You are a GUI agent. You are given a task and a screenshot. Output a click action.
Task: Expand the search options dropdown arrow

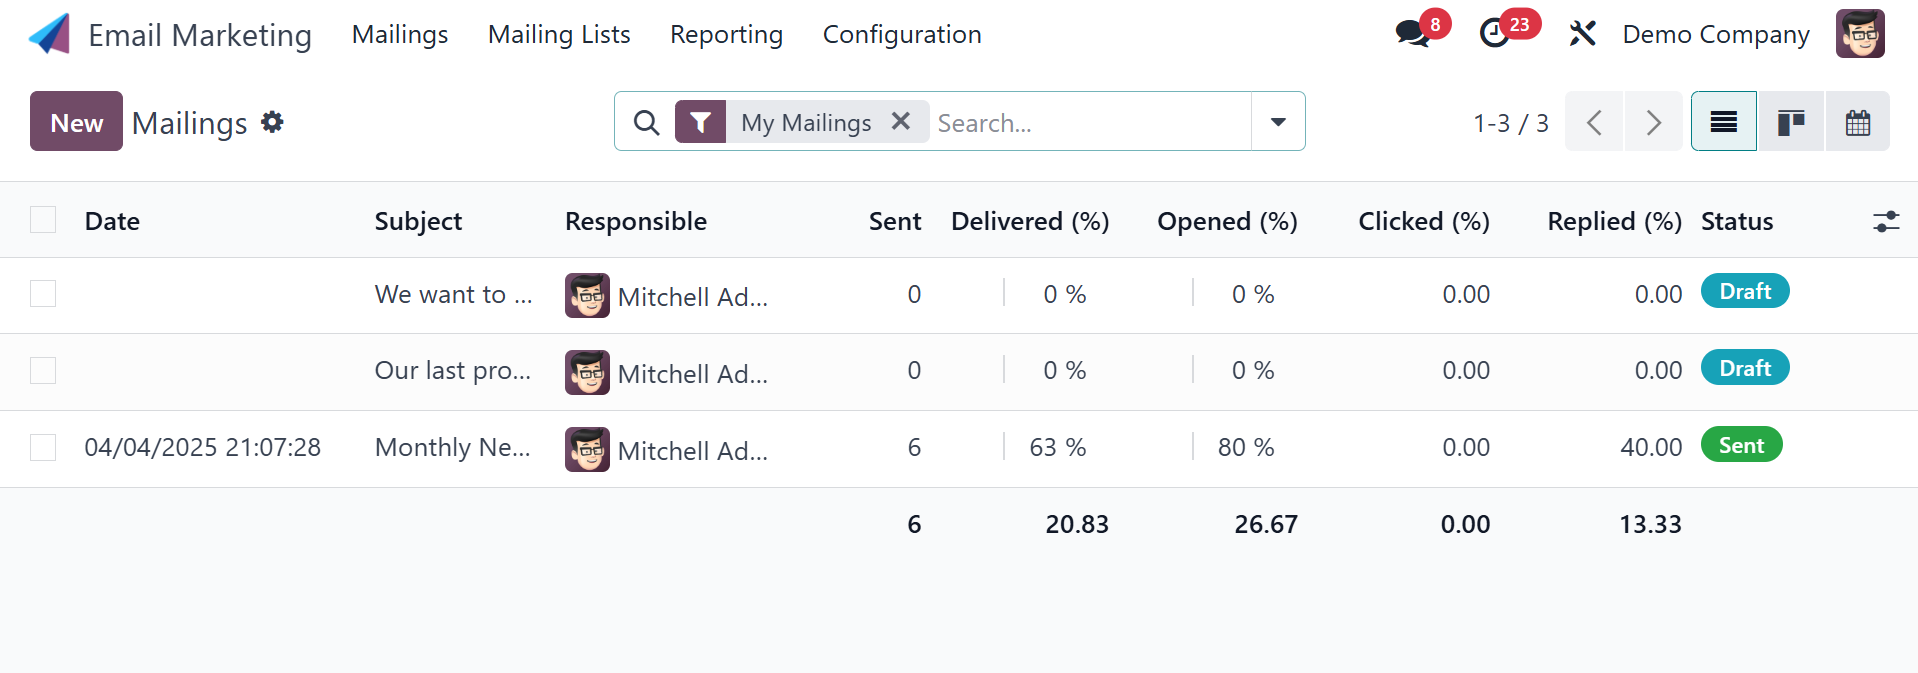(x=1277, y=122)
